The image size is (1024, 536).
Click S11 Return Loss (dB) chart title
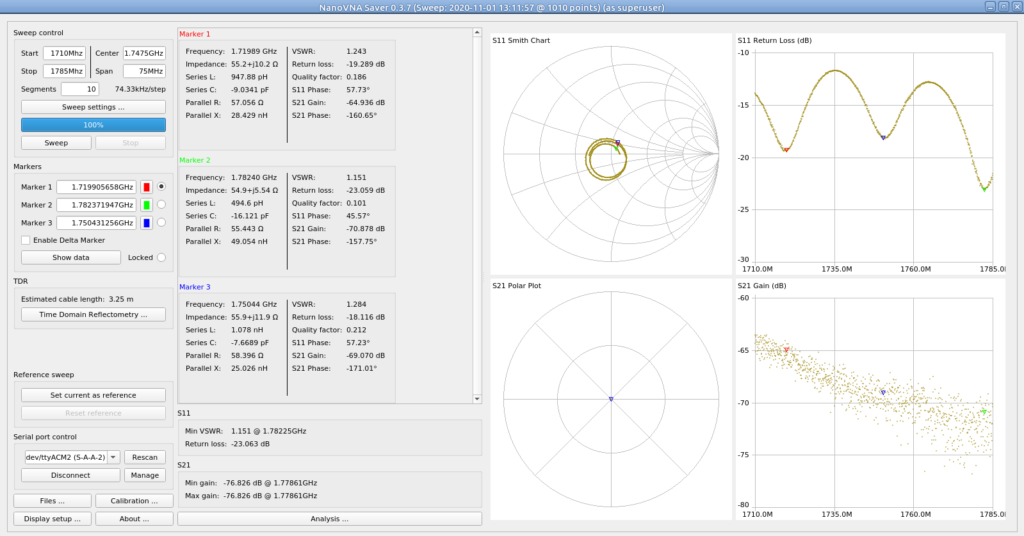775,40
